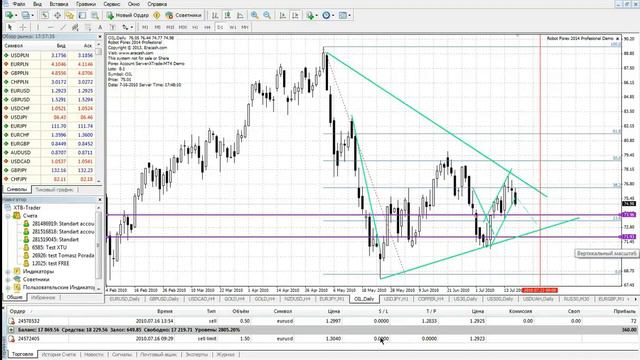The height and width of the screenshot is (360, 640).
Task: Switch timeframe to M15
Action: click(x=170, y=27)
